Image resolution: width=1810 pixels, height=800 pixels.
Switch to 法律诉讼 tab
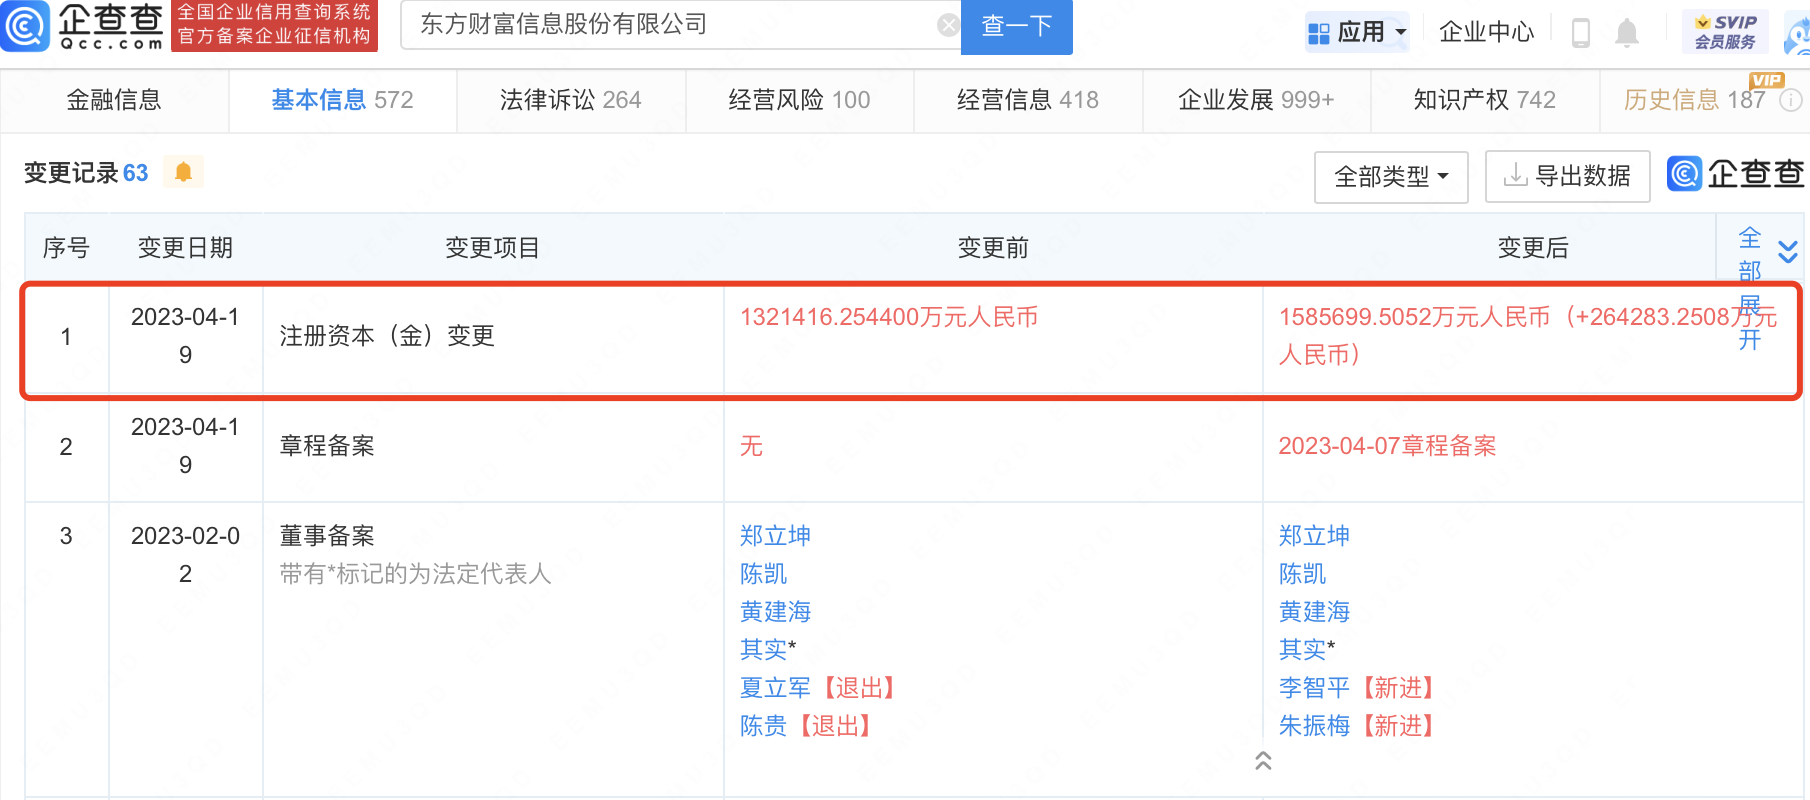click(x=570, y=100)
